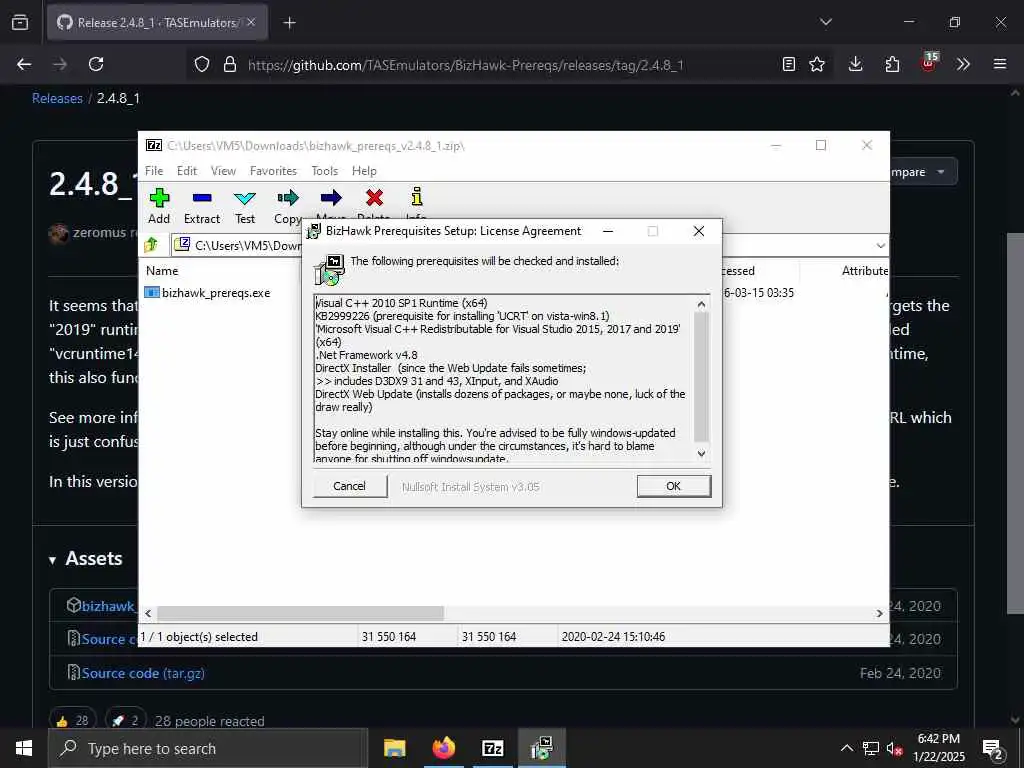Click Cancel in the BizHawk Setup dialog
This screenshot has width=1024, height=768.
coord(349,486)
